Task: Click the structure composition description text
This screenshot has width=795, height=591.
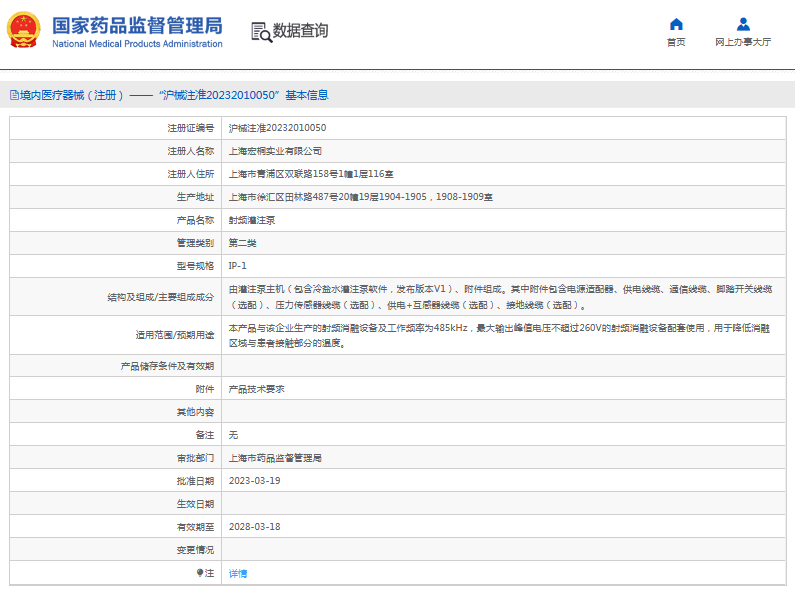Action: 500,297
